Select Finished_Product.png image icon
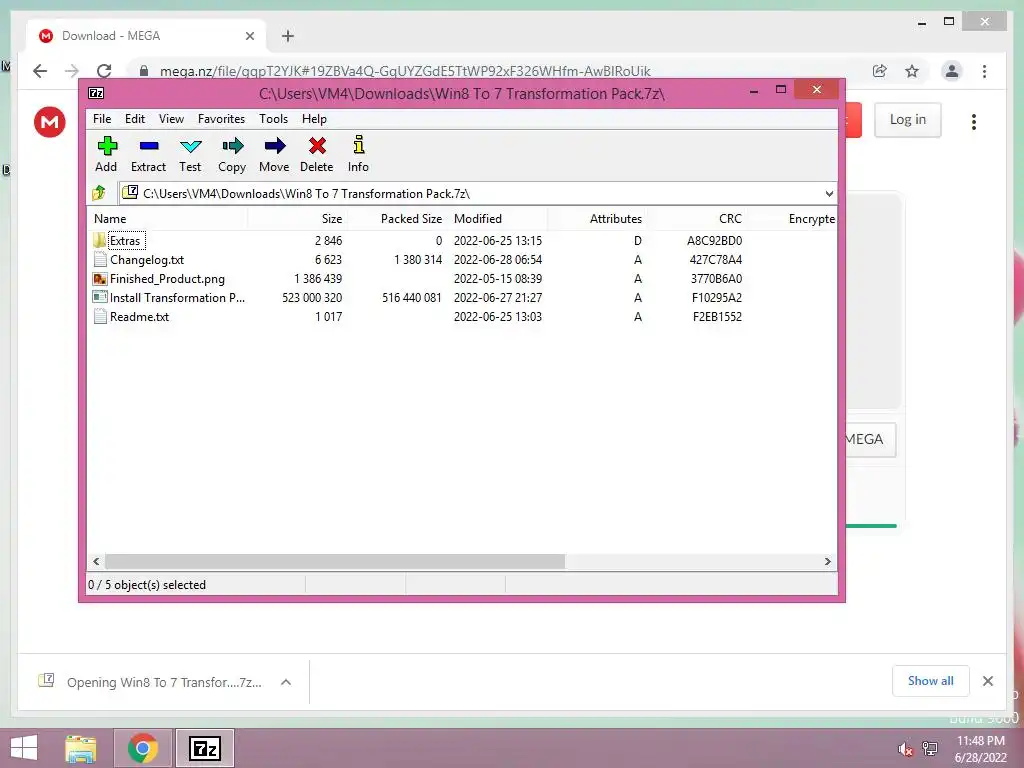Viewport: 1024px width, 768px height. pyautogui.click(x=100, y=278)
